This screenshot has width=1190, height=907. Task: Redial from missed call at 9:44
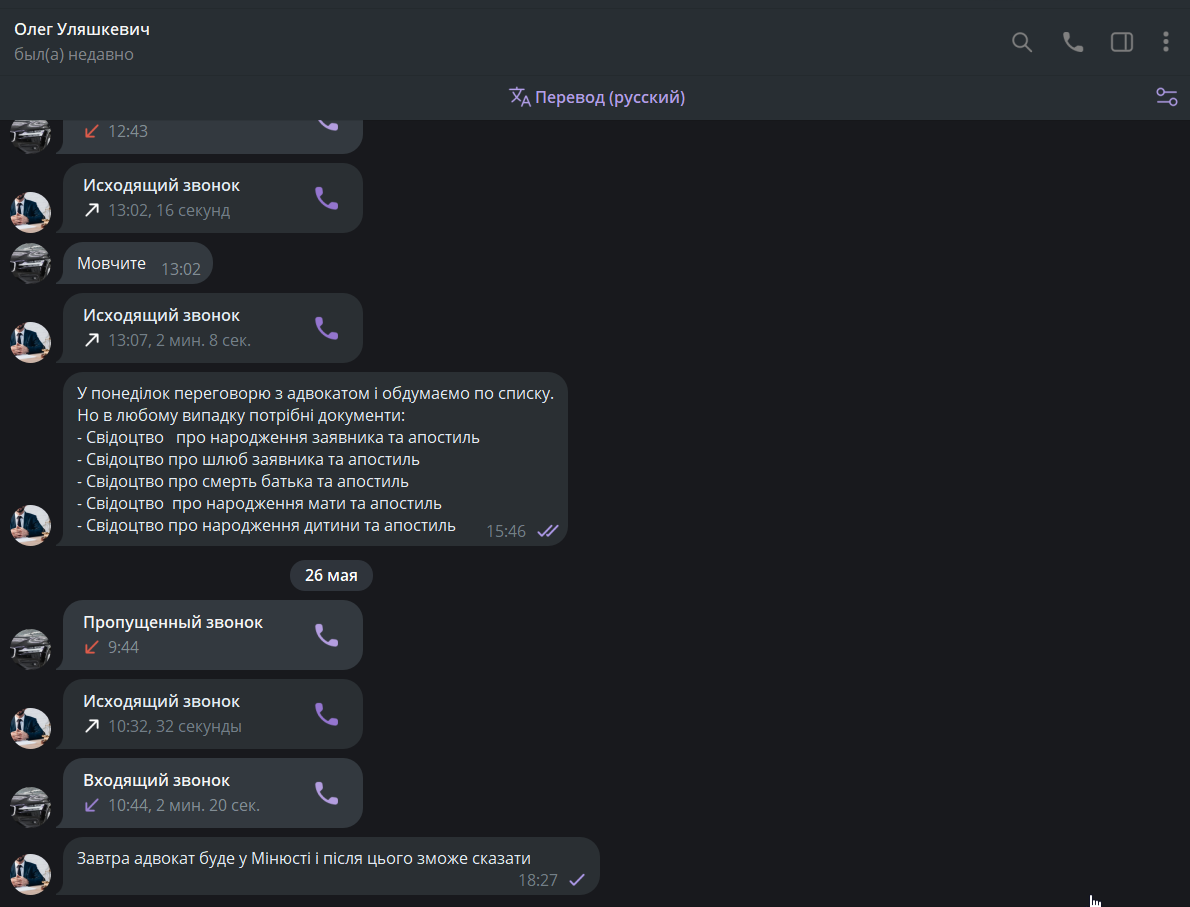coord(327,635)
